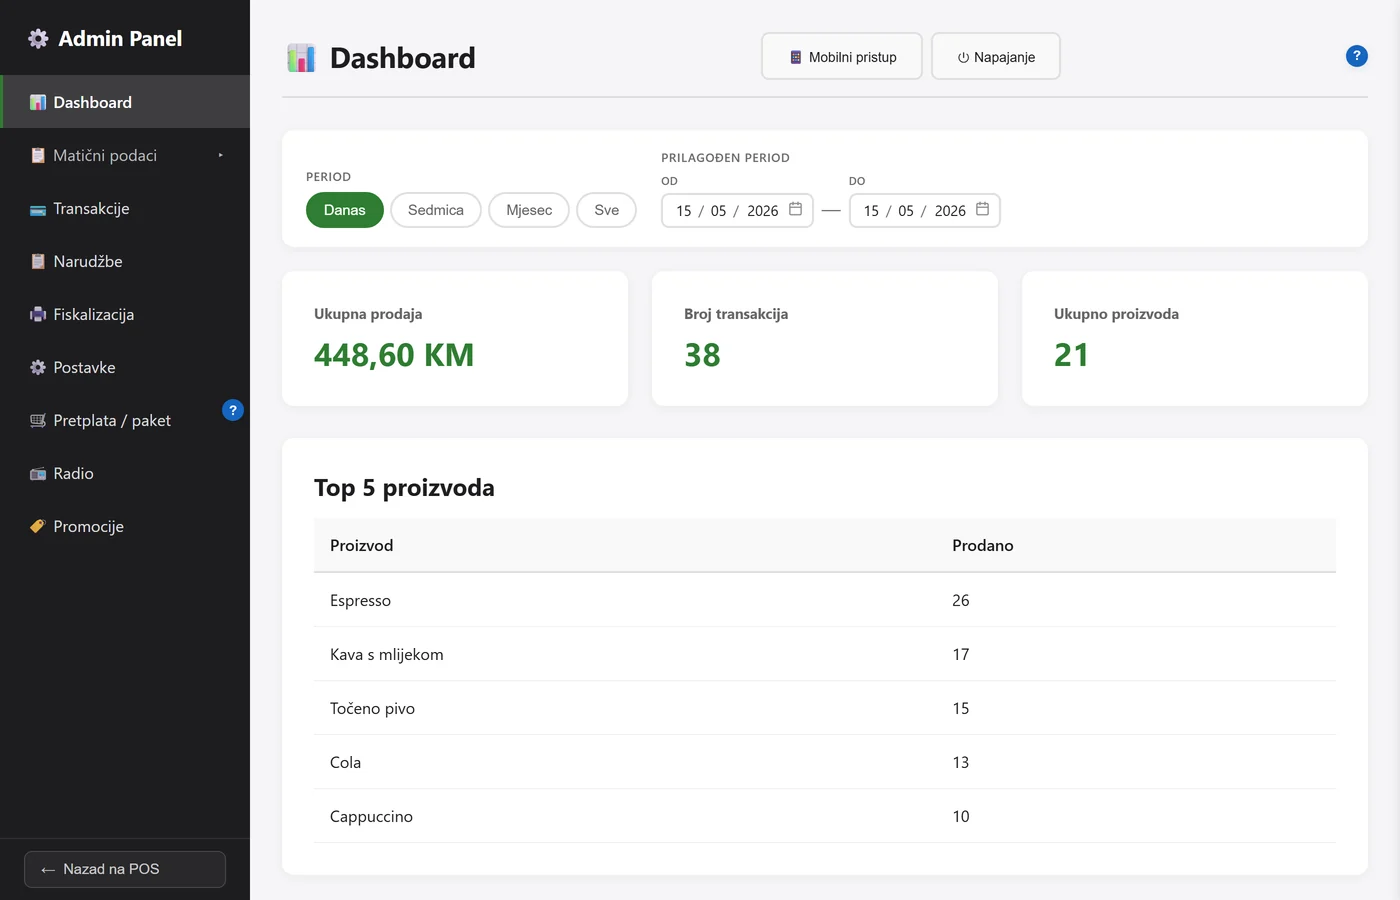Open help next to Pretplata / paket

click(233, 410)
